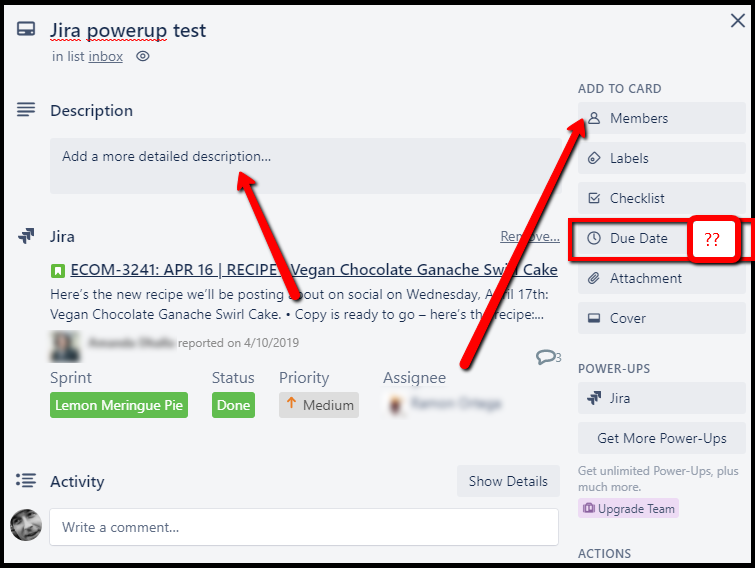Open Members in Add to Card
The height and width of the screenshot is (568, 755).
pyautogui.click(x=662, y=118)
